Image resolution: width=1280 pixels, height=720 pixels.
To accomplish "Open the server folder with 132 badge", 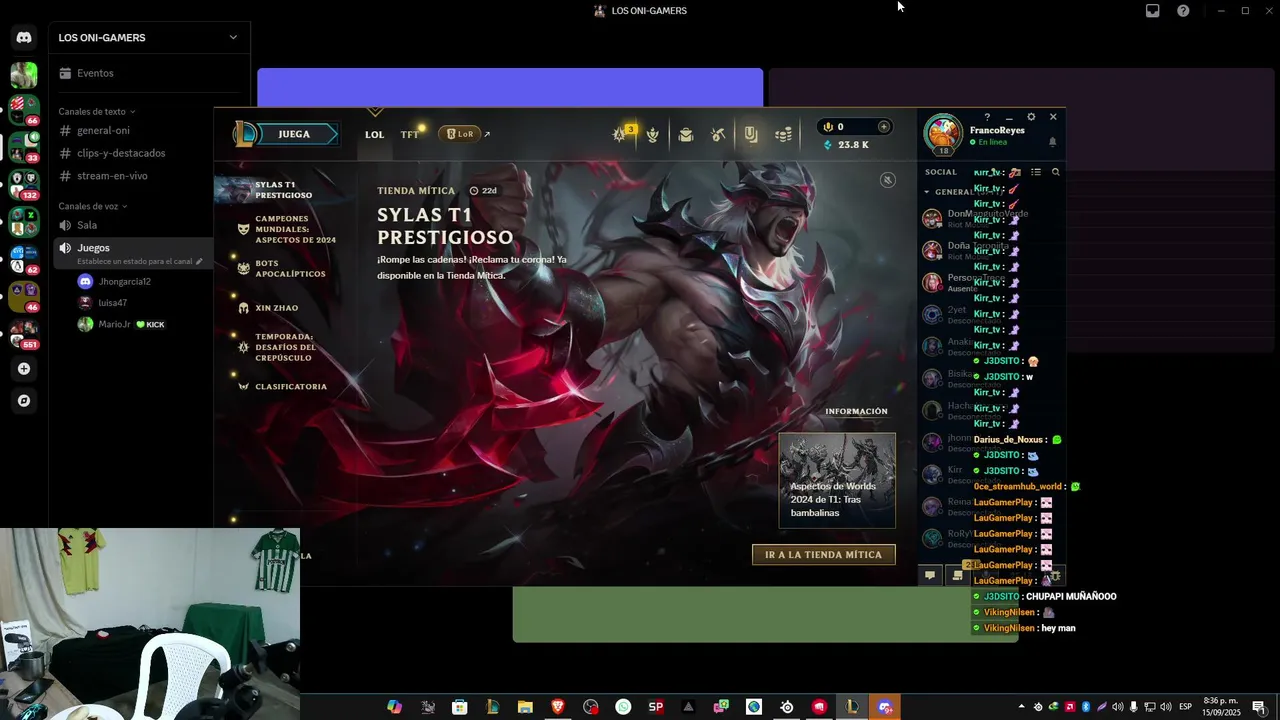I will (24, 184).
